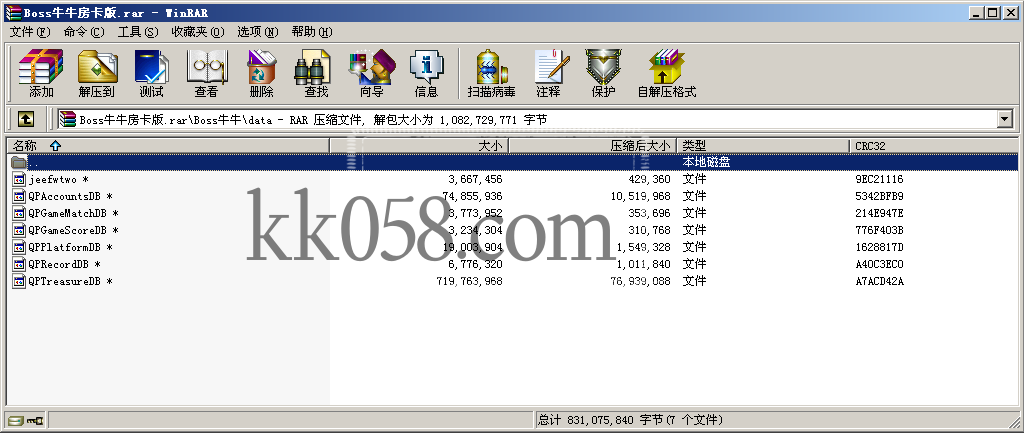1024x433 pixels.
Task: Sort by 压缩后大小 column header
Action: (592, 146)
